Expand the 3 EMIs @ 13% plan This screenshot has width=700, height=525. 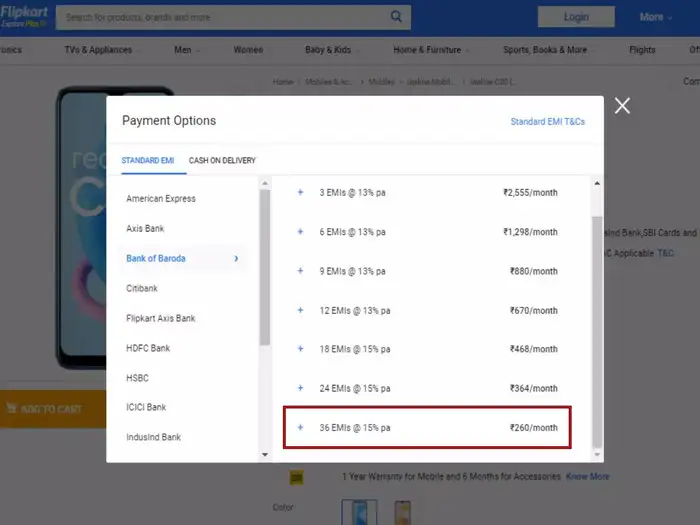[x=300, y=191]
